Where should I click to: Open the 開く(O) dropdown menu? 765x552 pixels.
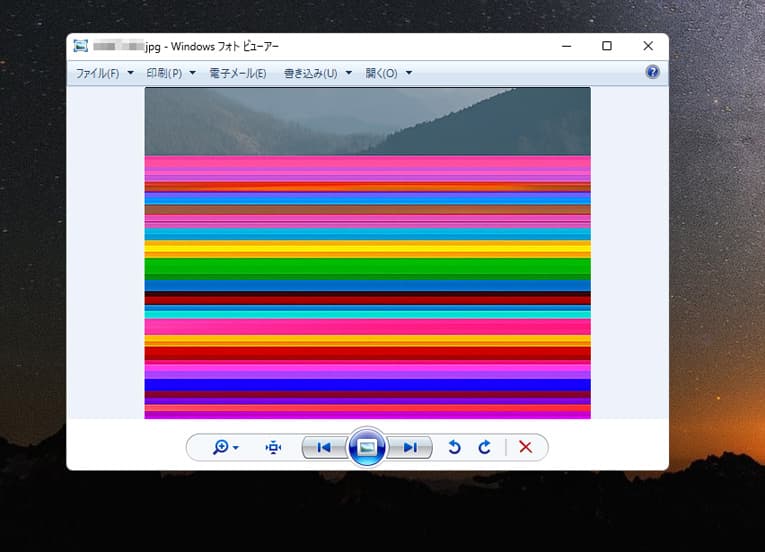[x=388, y=73]
